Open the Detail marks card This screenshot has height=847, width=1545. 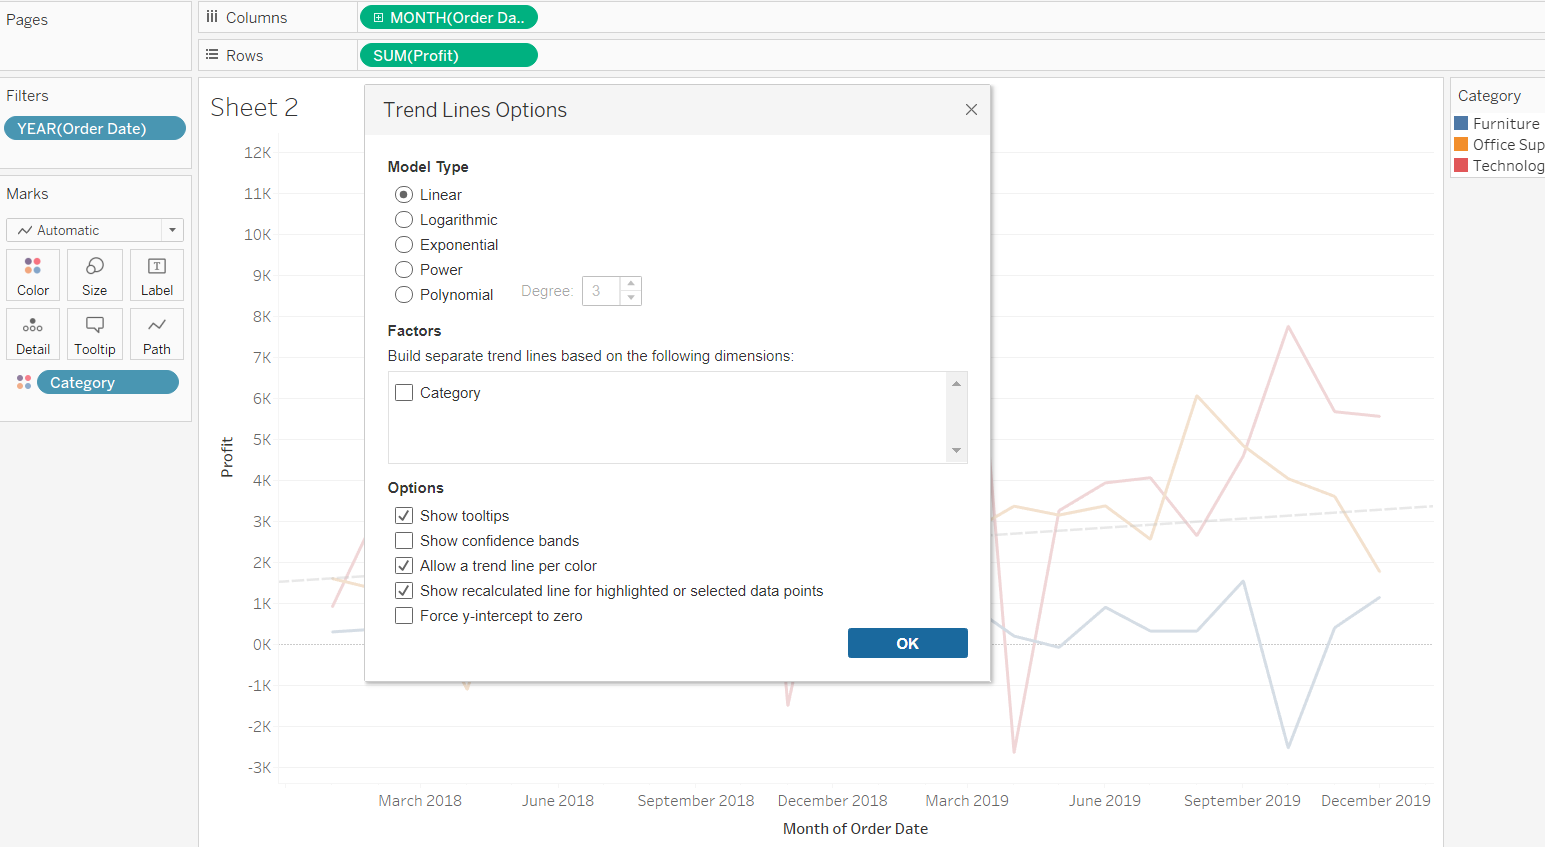(x=33, y=334)
